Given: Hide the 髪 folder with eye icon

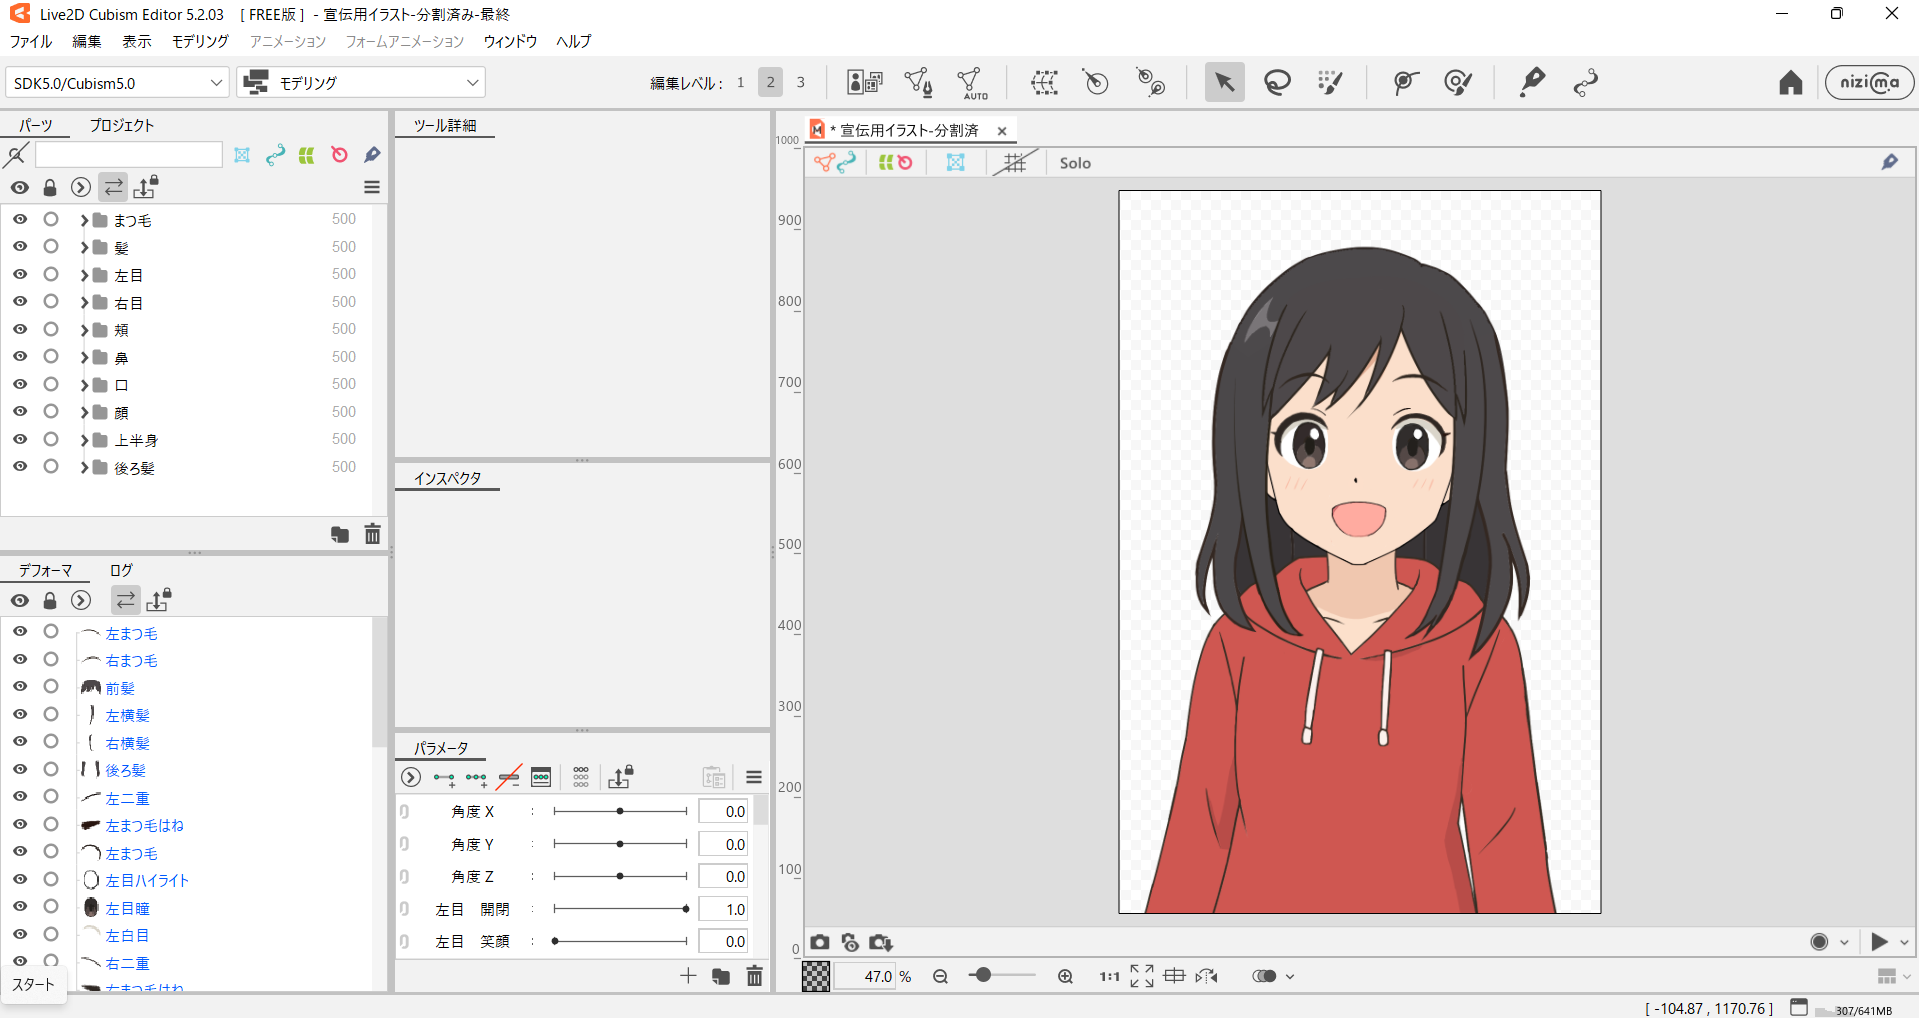Looking at the screenshot, I should coord(20,247).
